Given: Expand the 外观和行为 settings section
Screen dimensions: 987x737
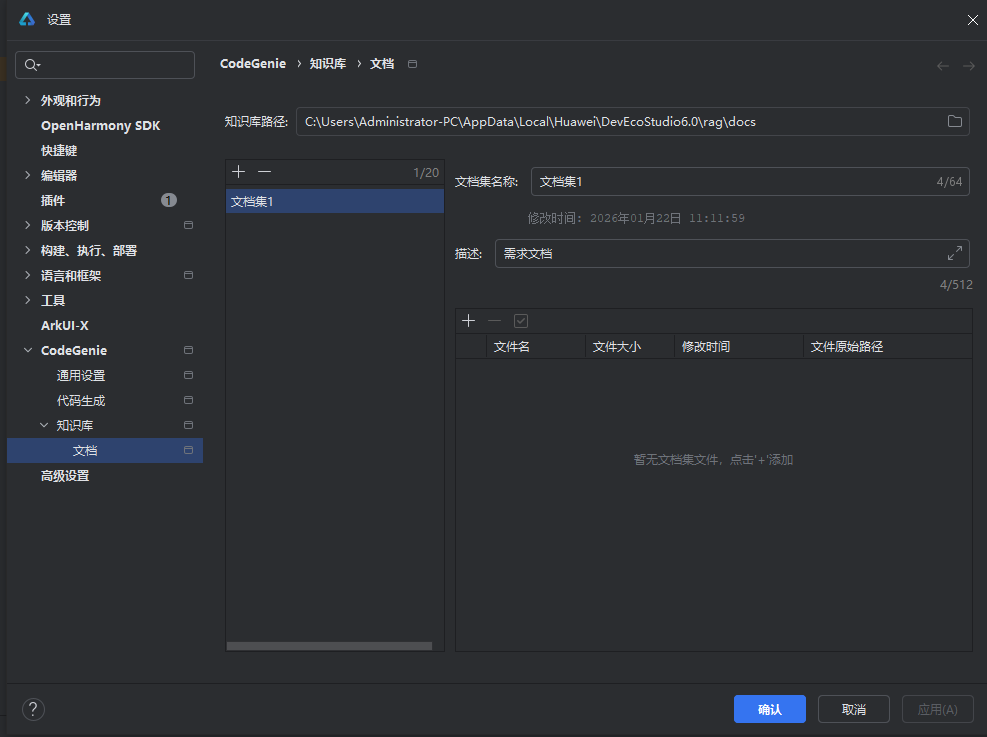Looking at the screenshot, I should [26, 100].
